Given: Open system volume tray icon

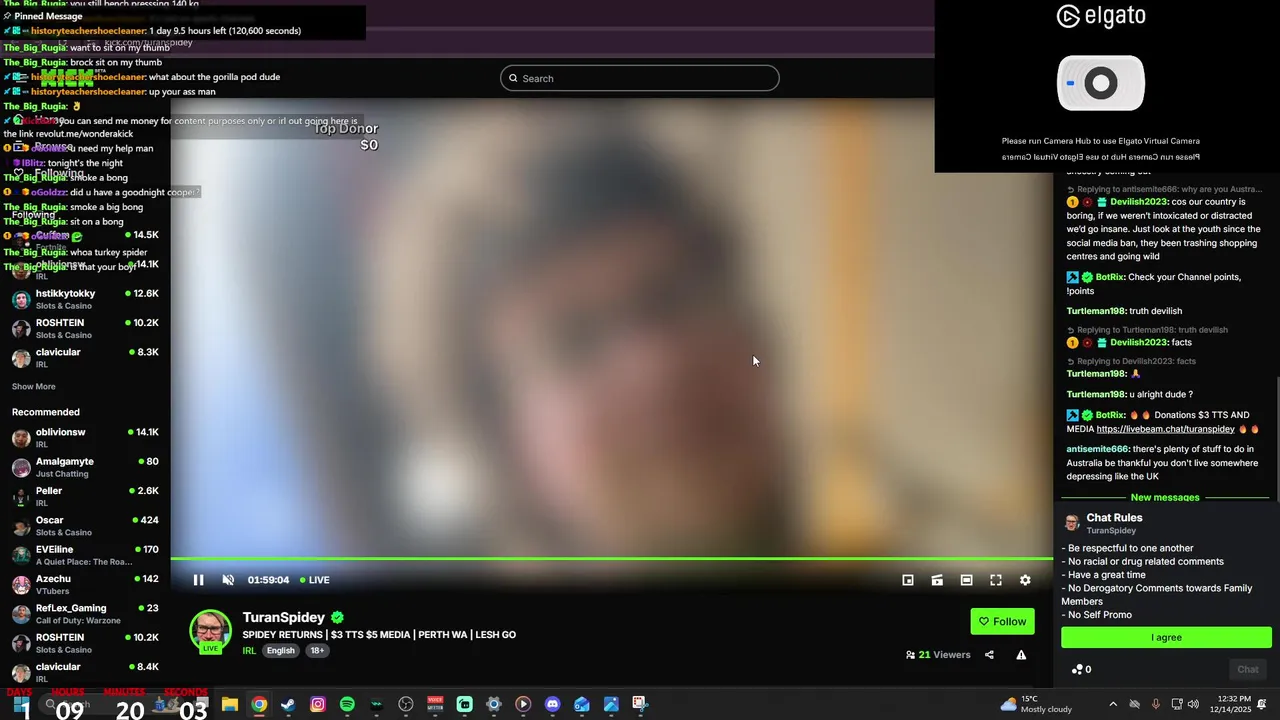Looking at the screenshot, I should (x=1193, y=704).
